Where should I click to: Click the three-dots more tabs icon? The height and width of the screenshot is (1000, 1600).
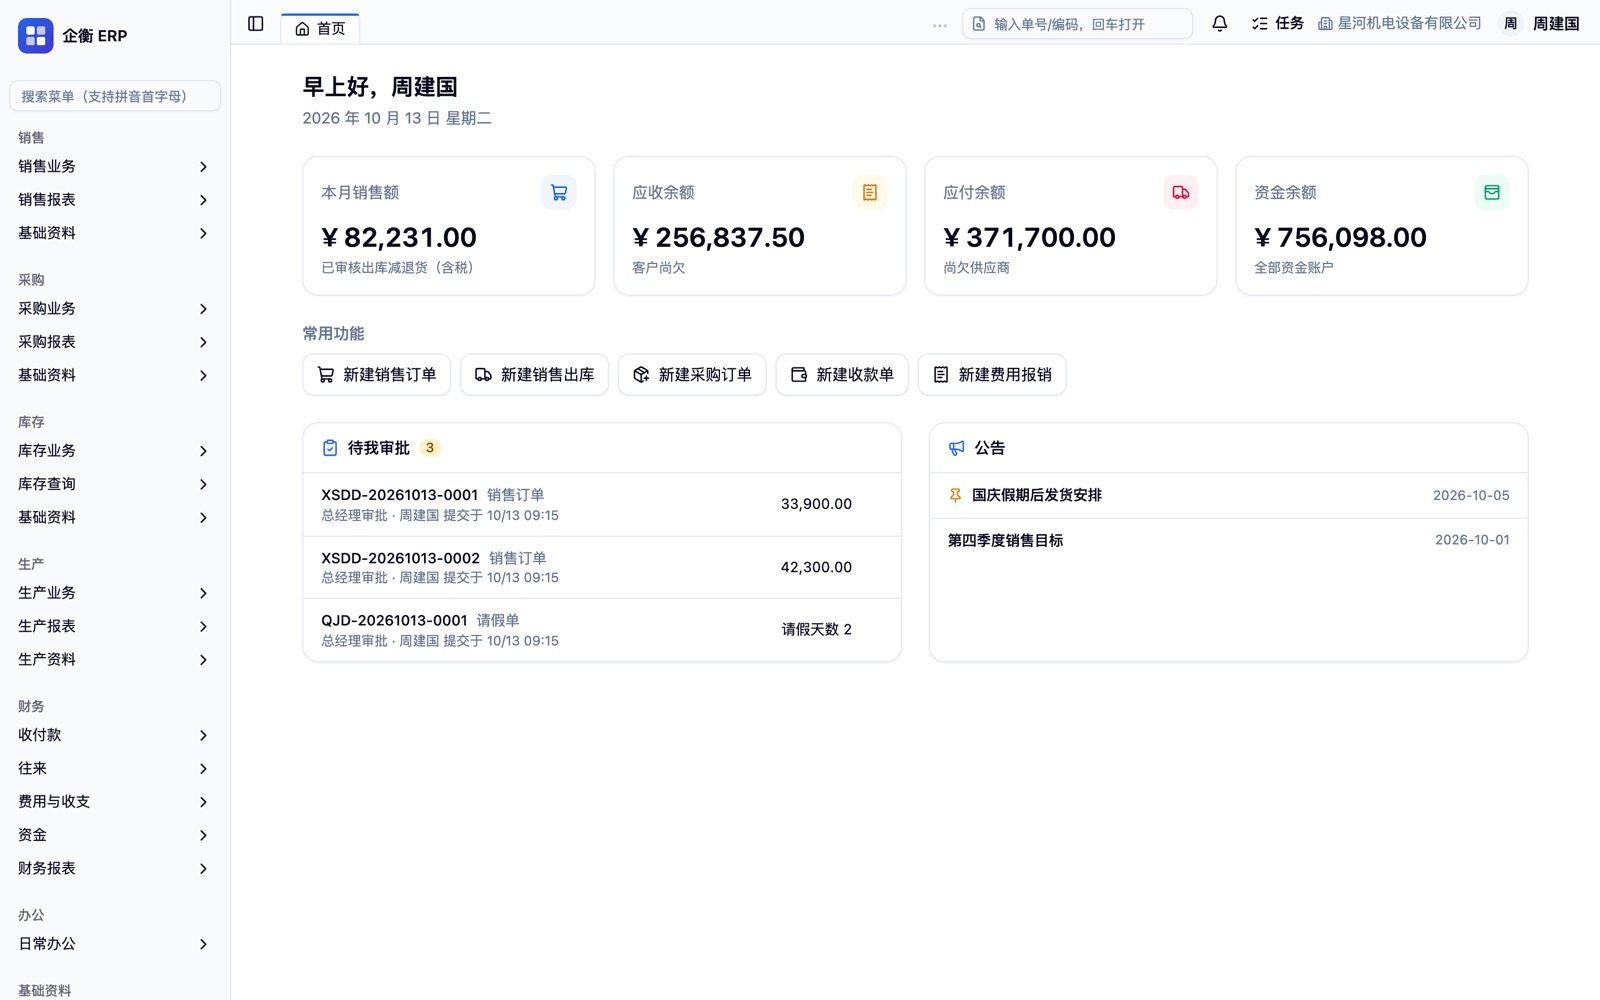(x=940, y=25)
